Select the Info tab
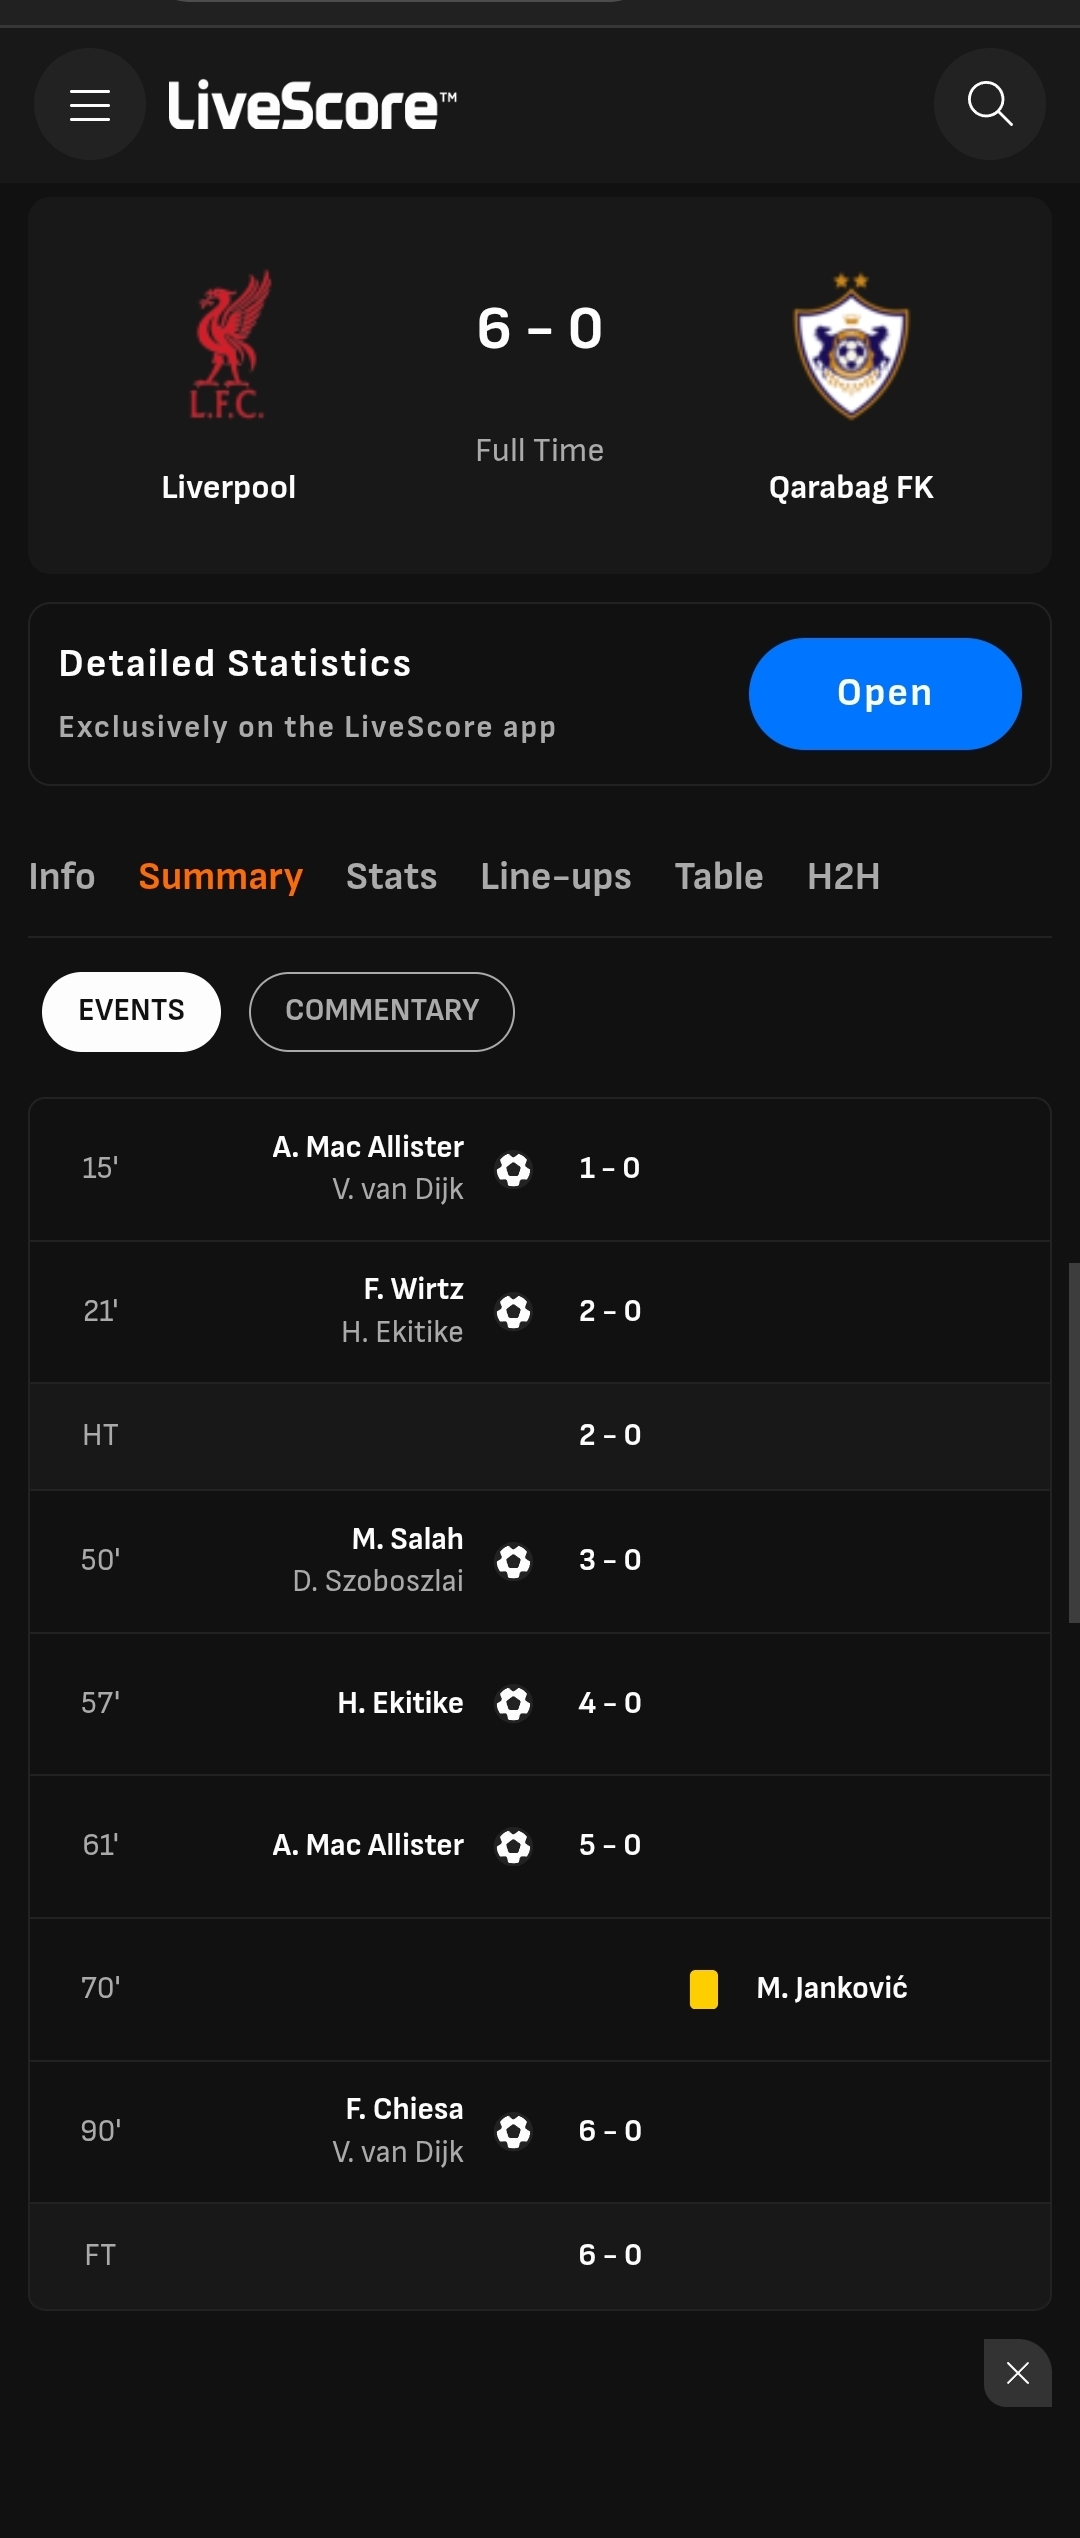This screenshot has width=1080, height=2538. [62, 877]
